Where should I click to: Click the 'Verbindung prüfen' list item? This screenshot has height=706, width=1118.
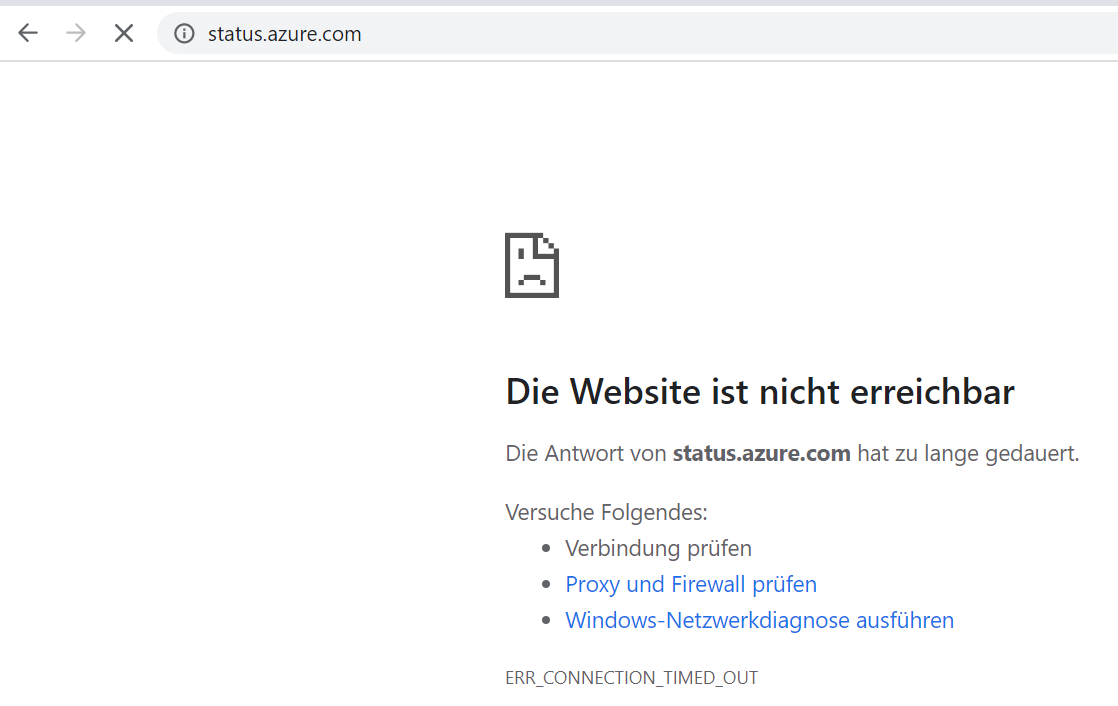[658, 548]
